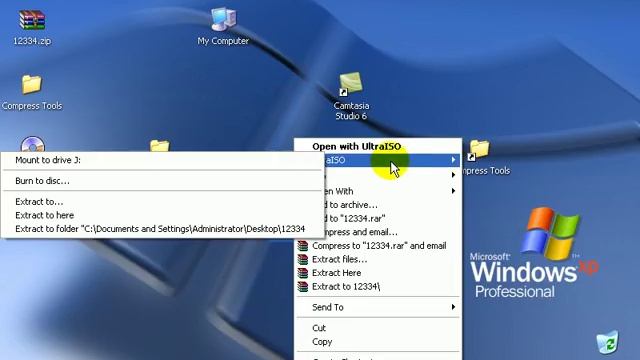Expand the Open With submenu arrow
Screen dimensions: 640x360
pos(453,191)
